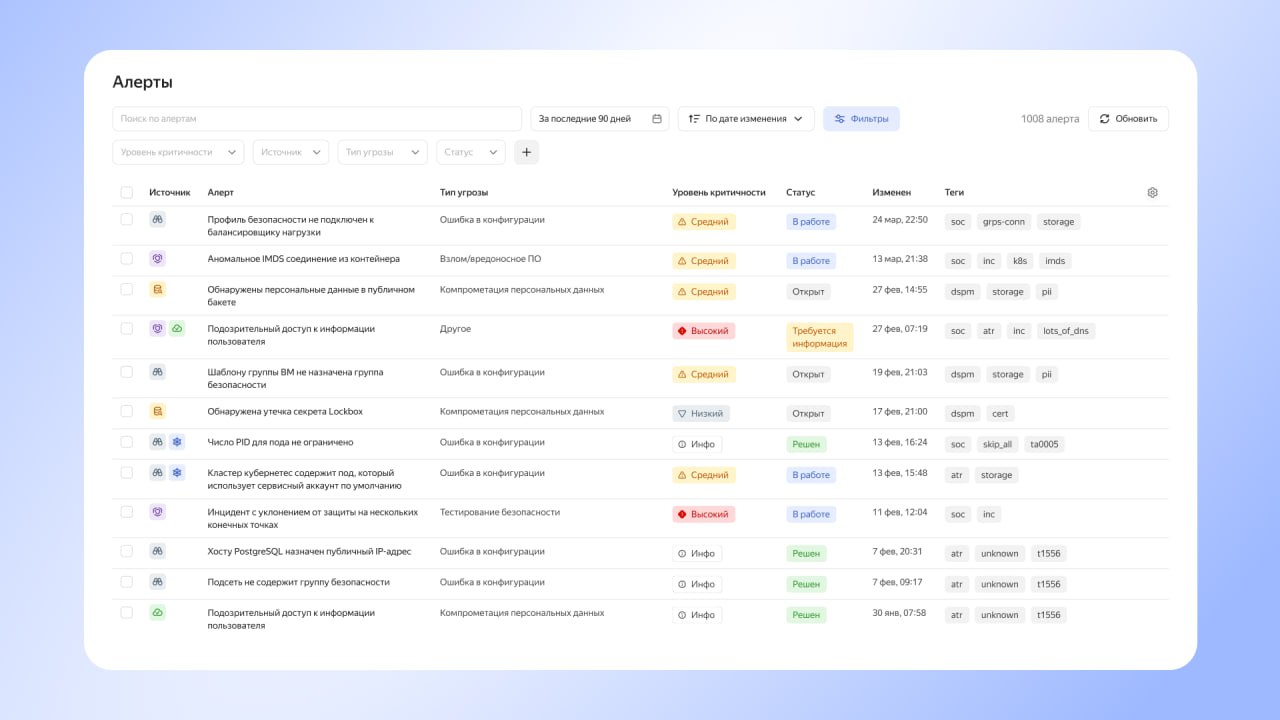
Task: Click Статус column header
Action: [801, 192]
